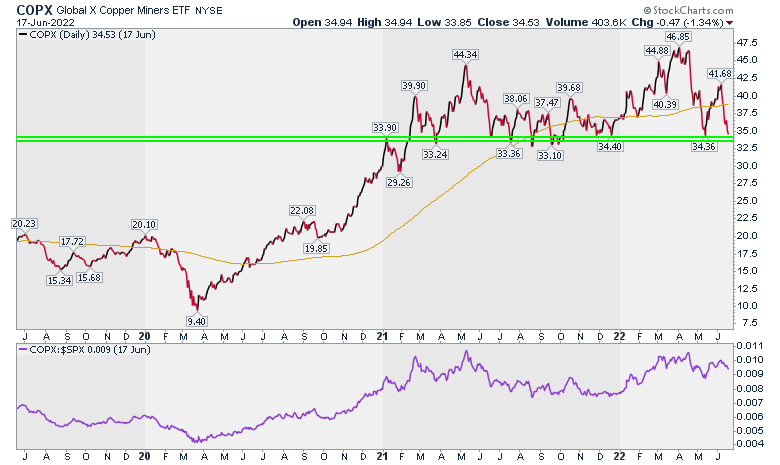Click the 0.004 ratio axis tick
Viewport: 780px width, 465px height.
749,444
